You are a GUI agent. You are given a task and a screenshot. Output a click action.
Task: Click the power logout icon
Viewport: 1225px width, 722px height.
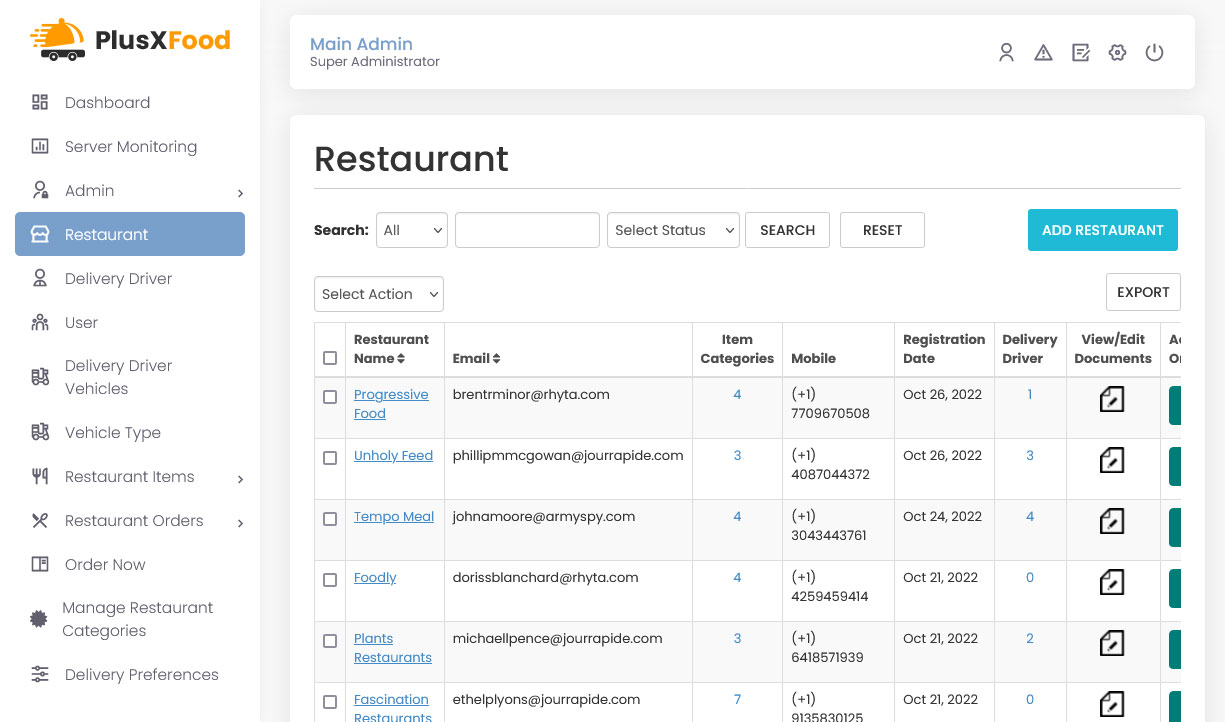tap(1154, 53)
